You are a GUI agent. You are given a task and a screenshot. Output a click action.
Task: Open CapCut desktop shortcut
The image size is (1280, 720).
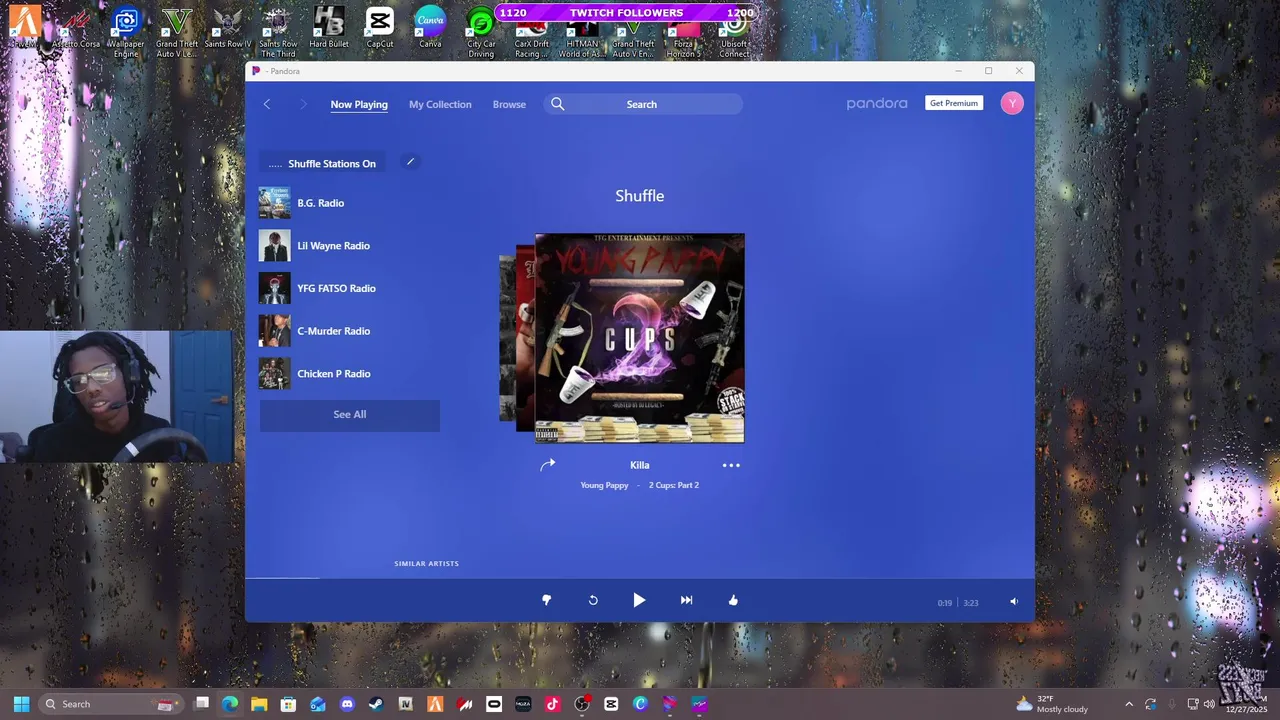point(380,29)
